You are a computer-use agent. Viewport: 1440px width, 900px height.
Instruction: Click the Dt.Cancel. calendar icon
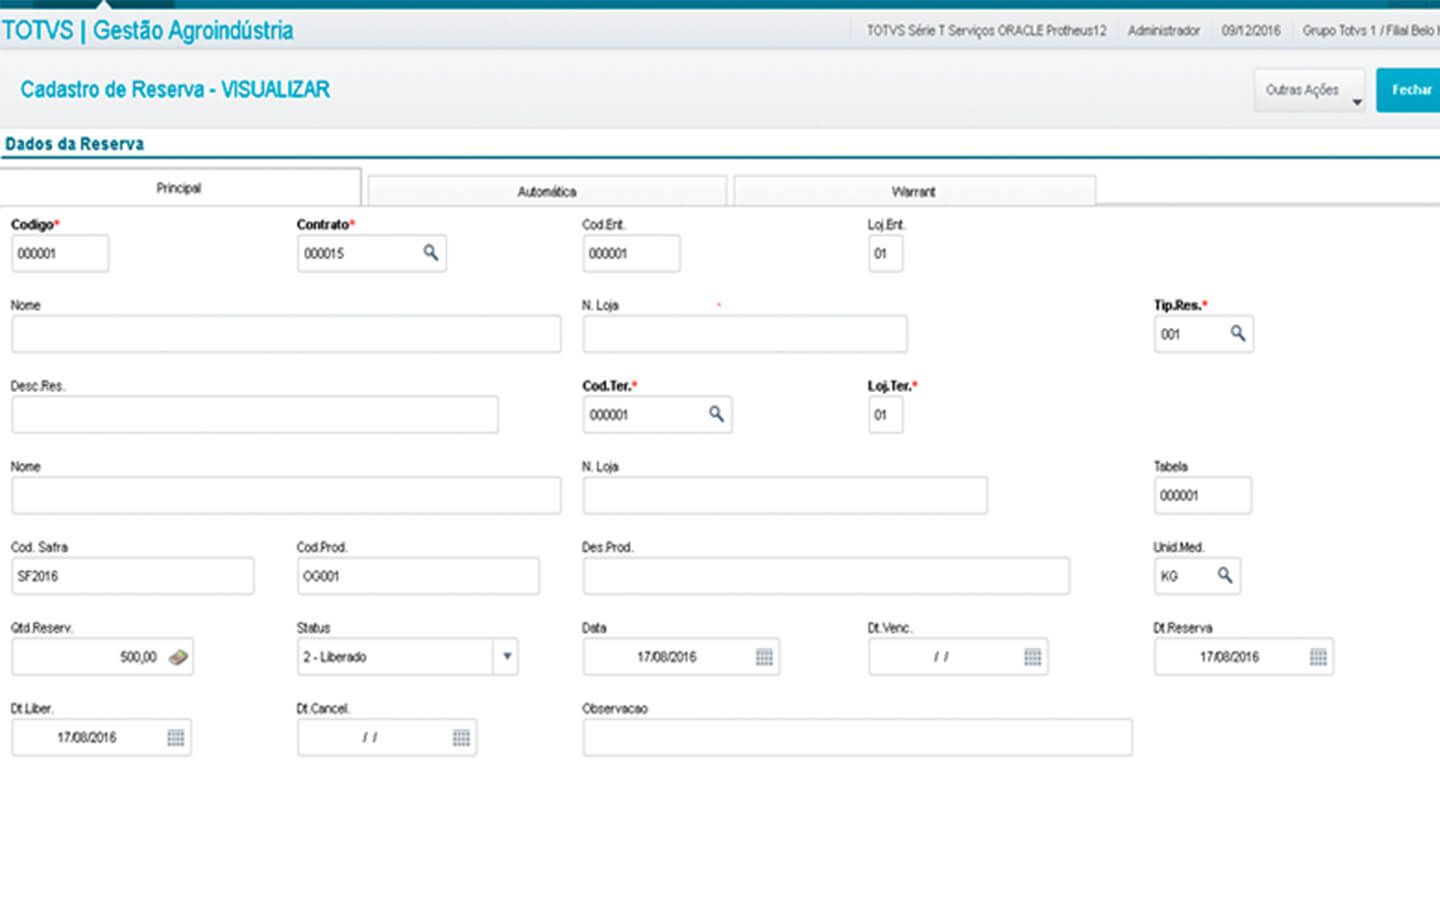tap(461, 738)
